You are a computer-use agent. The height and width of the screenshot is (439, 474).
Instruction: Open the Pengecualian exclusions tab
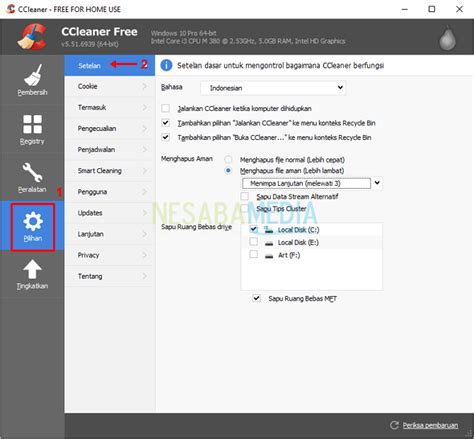click(110, 128)
